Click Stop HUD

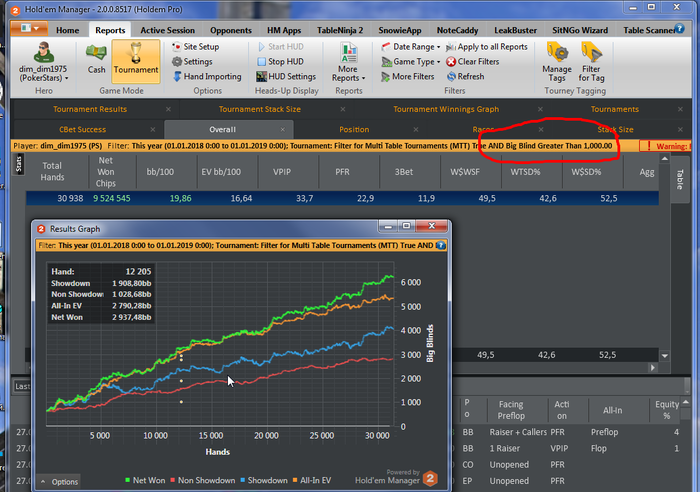(281, 62)
